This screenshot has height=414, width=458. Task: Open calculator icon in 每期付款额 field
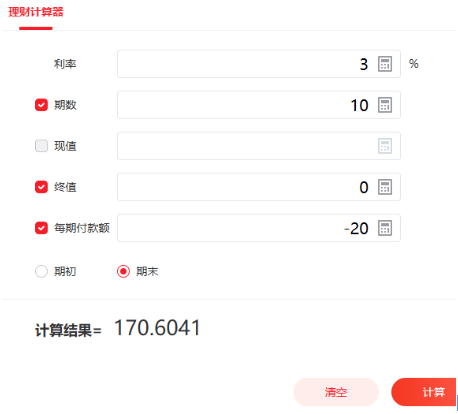385,228
